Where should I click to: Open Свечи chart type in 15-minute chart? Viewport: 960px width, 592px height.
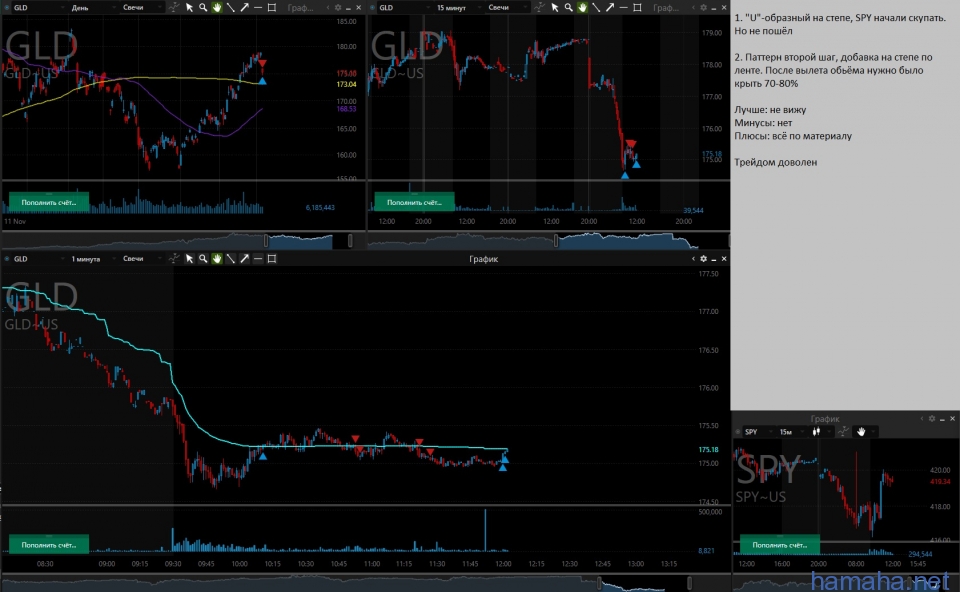[x=508, y=7]
